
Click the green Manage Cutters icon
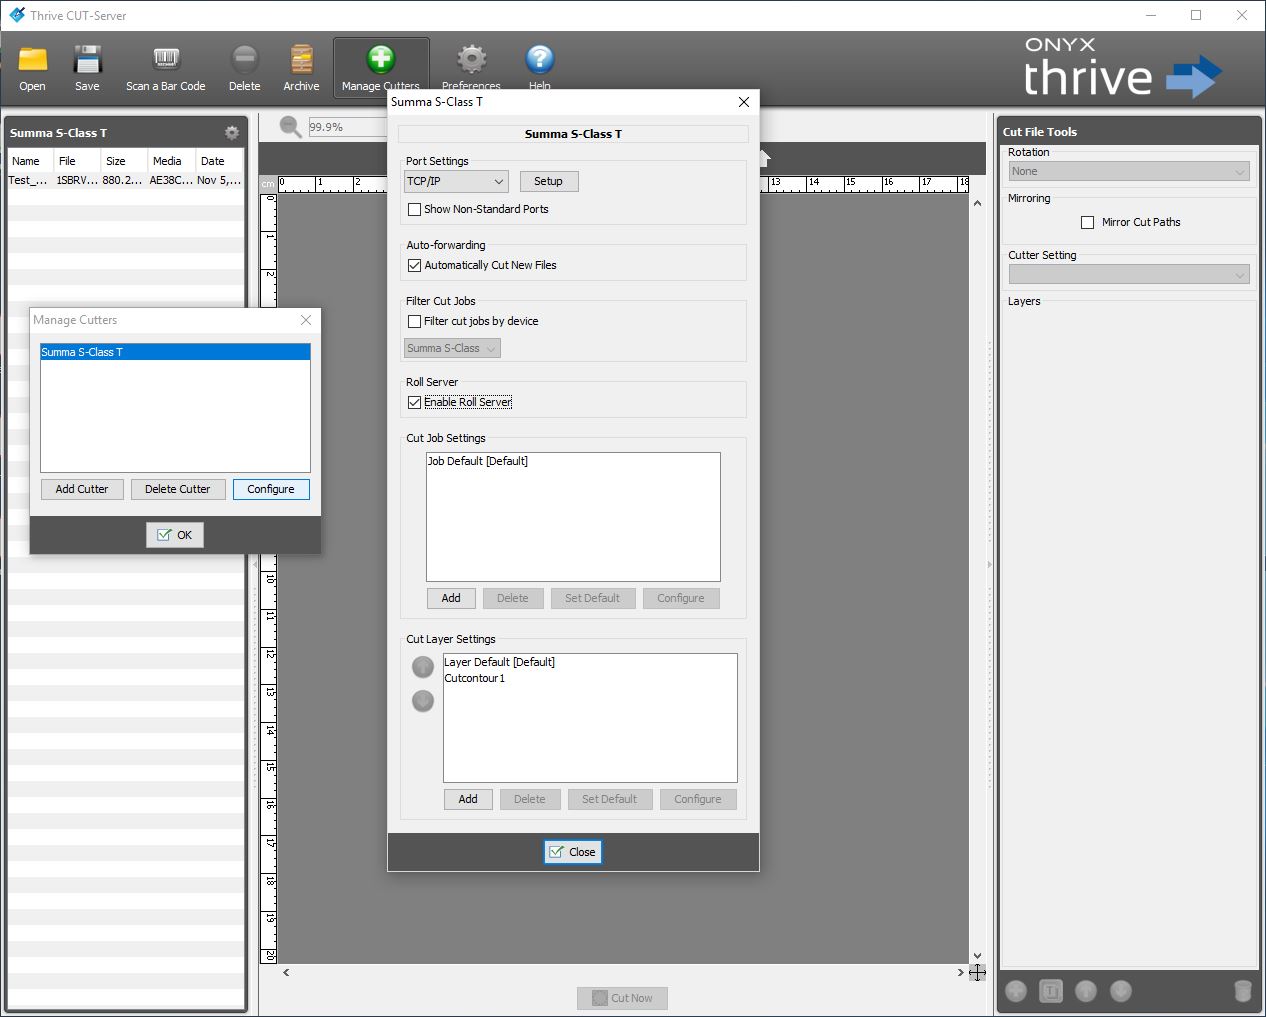[381, 60]
